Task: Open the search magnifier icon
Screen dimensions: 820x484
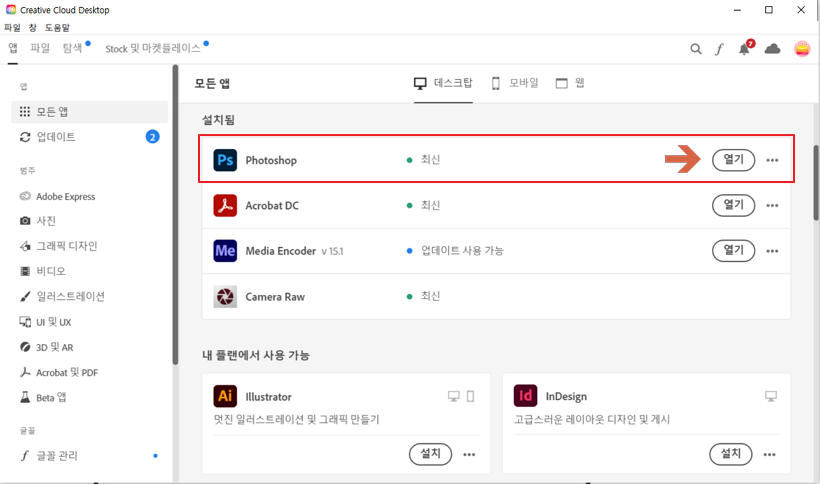Action: tap(696, 49)
